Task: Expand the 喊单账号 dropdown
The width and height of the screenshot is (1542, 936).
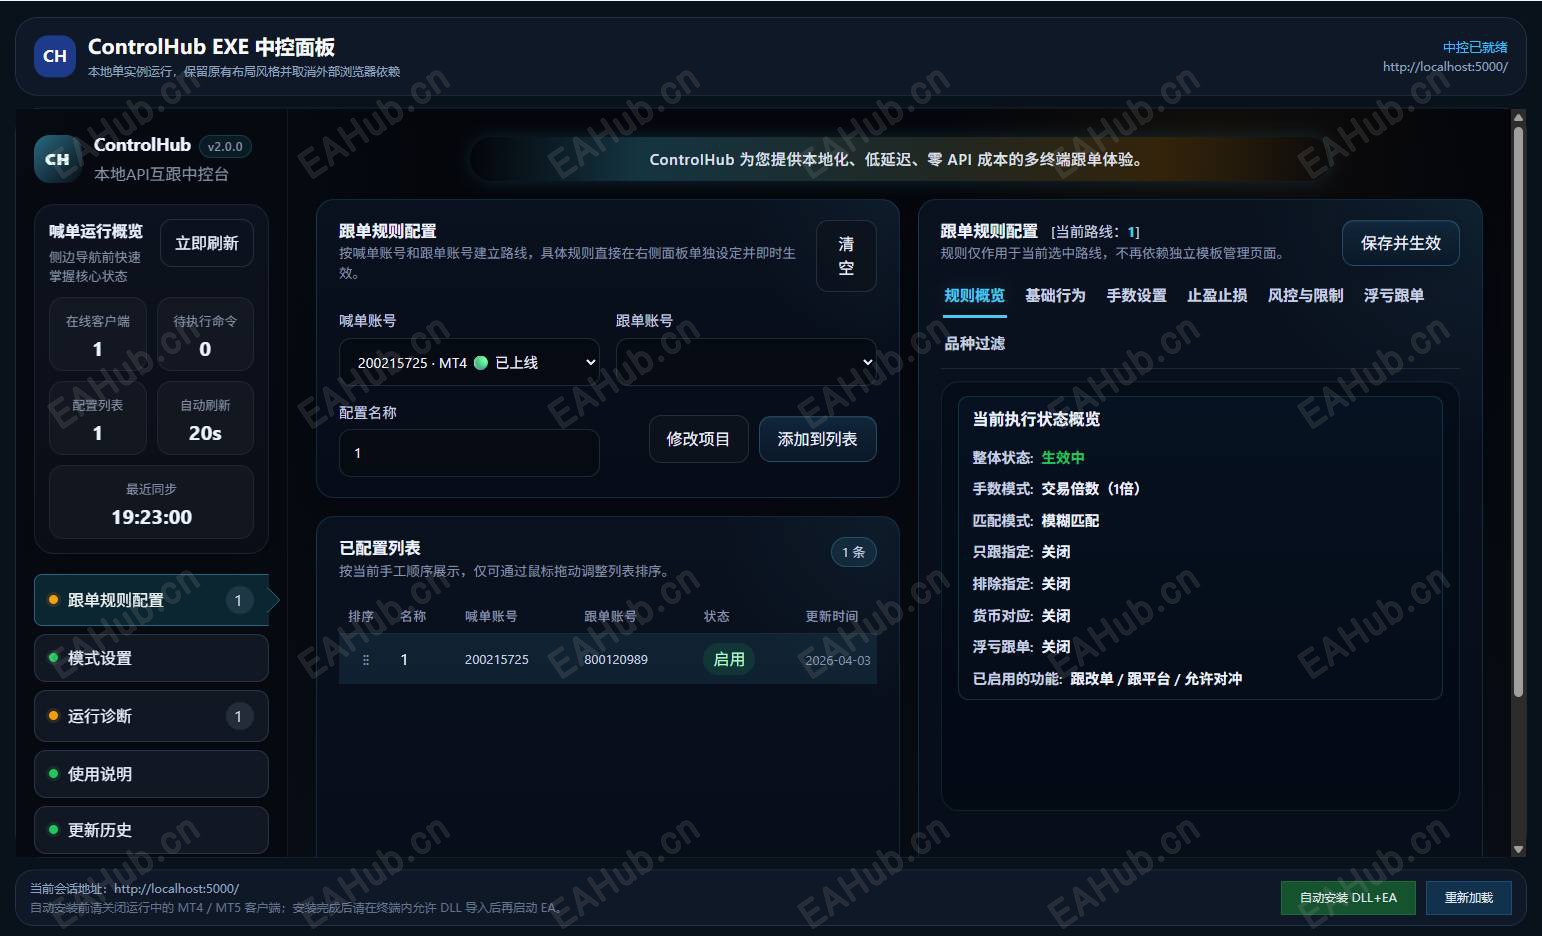Action: 469,362
